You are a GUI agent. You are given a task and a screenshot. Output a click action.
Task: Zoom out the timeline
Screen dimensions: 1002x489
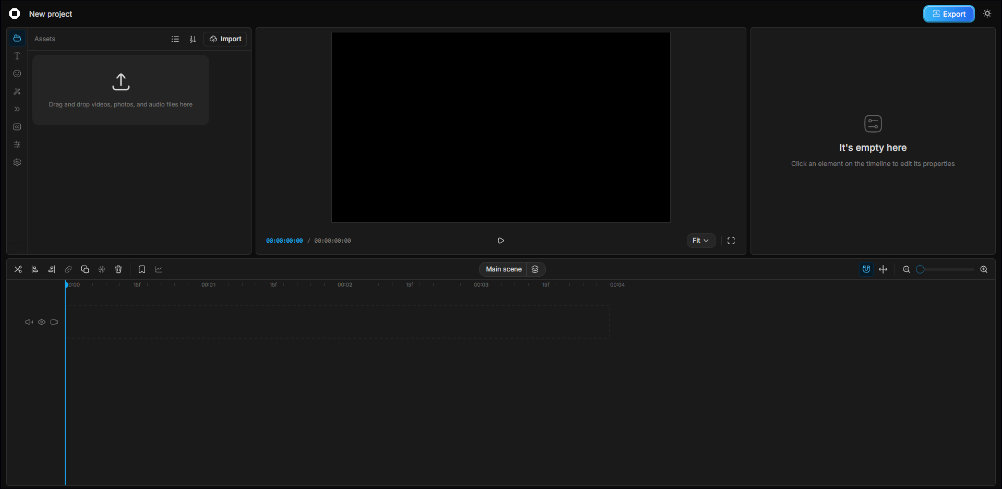[906, 269]
